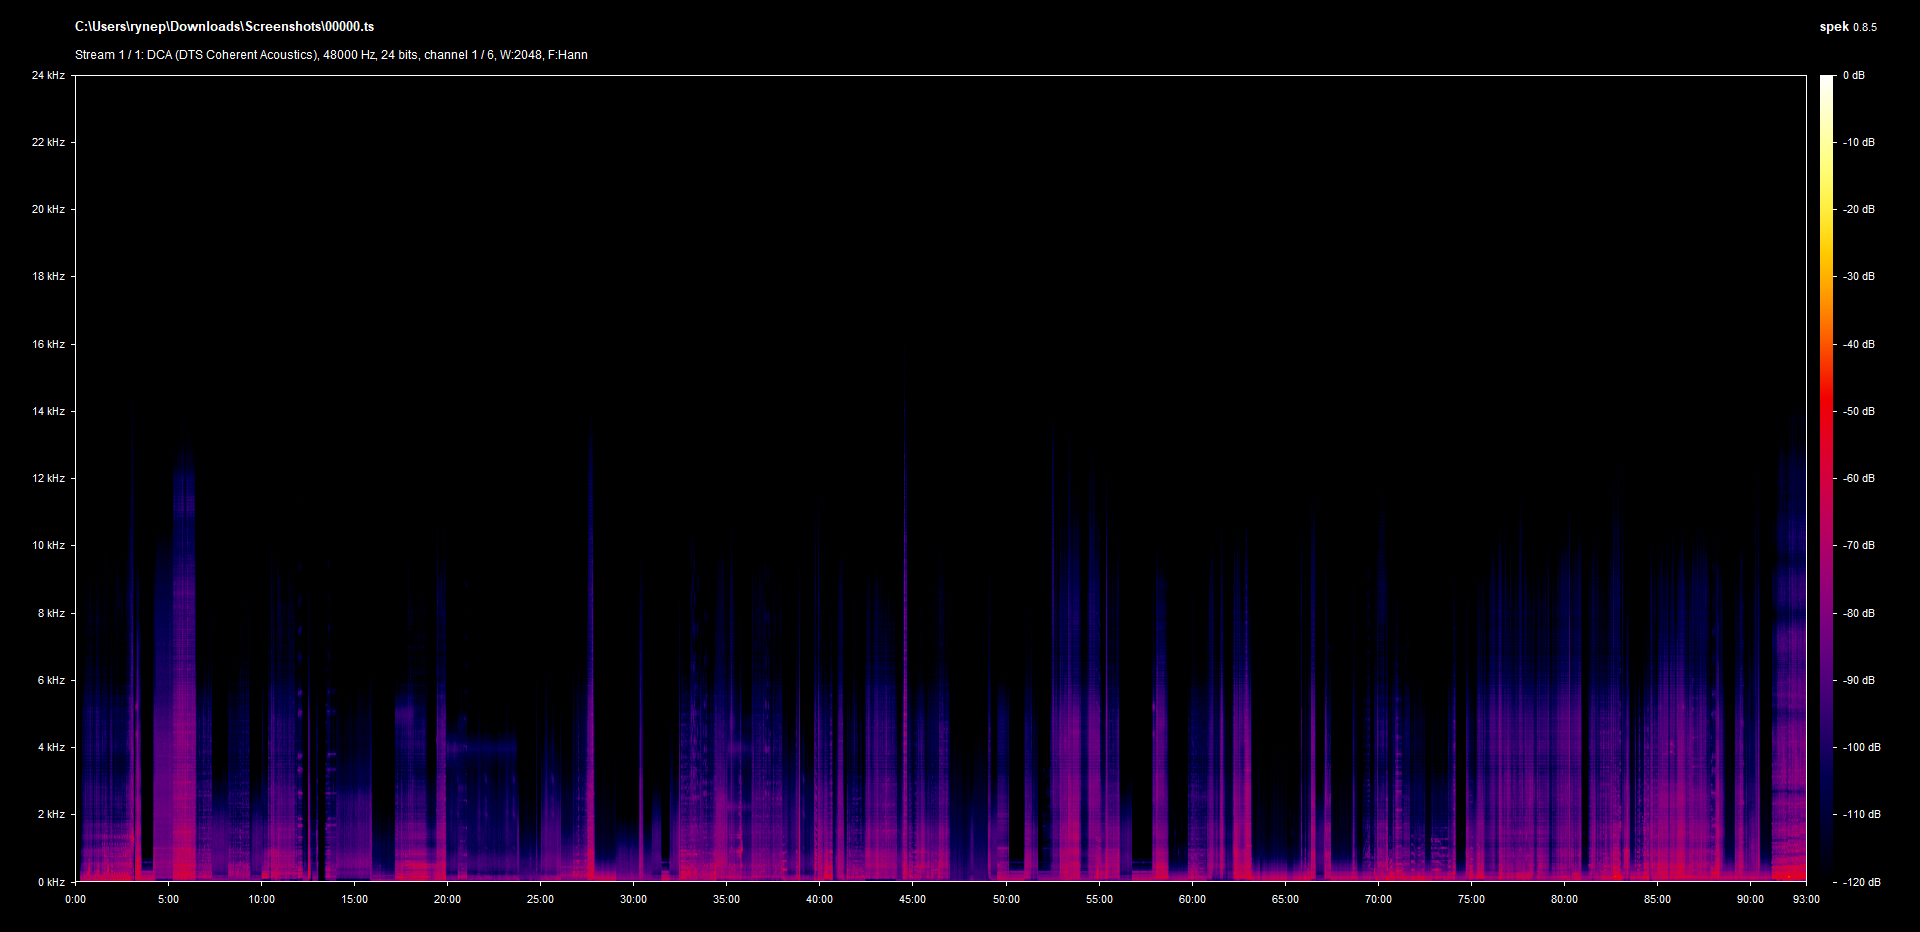This screenshot has width=1920, height=932.
Task: Click the -50 dB color scale label
Action: point(1858,411)
